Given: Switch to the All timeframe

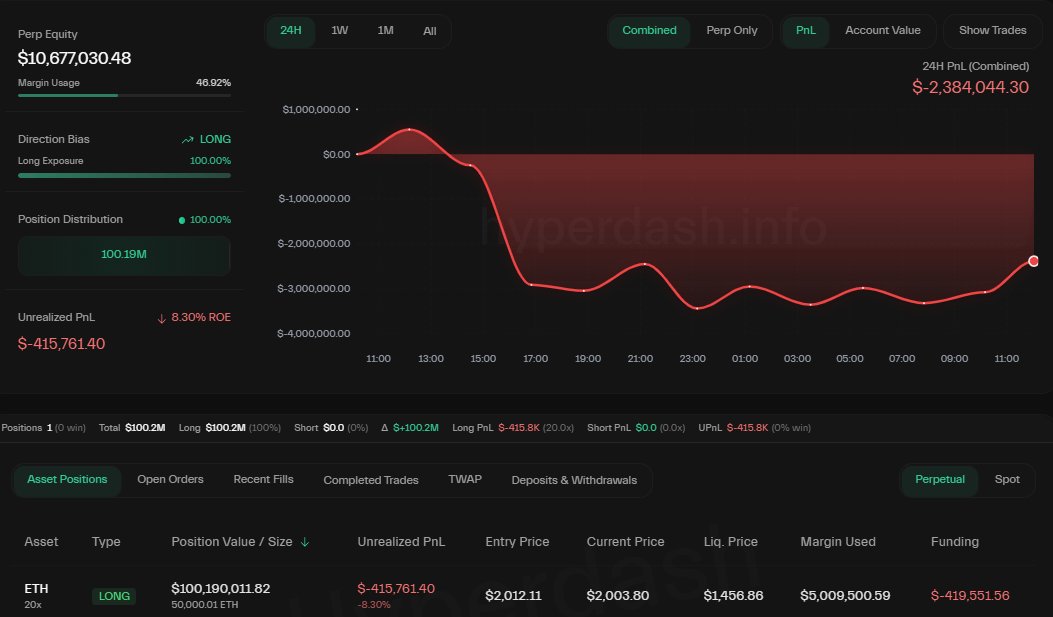Looking at the screenshot, I should pos(429,31).
